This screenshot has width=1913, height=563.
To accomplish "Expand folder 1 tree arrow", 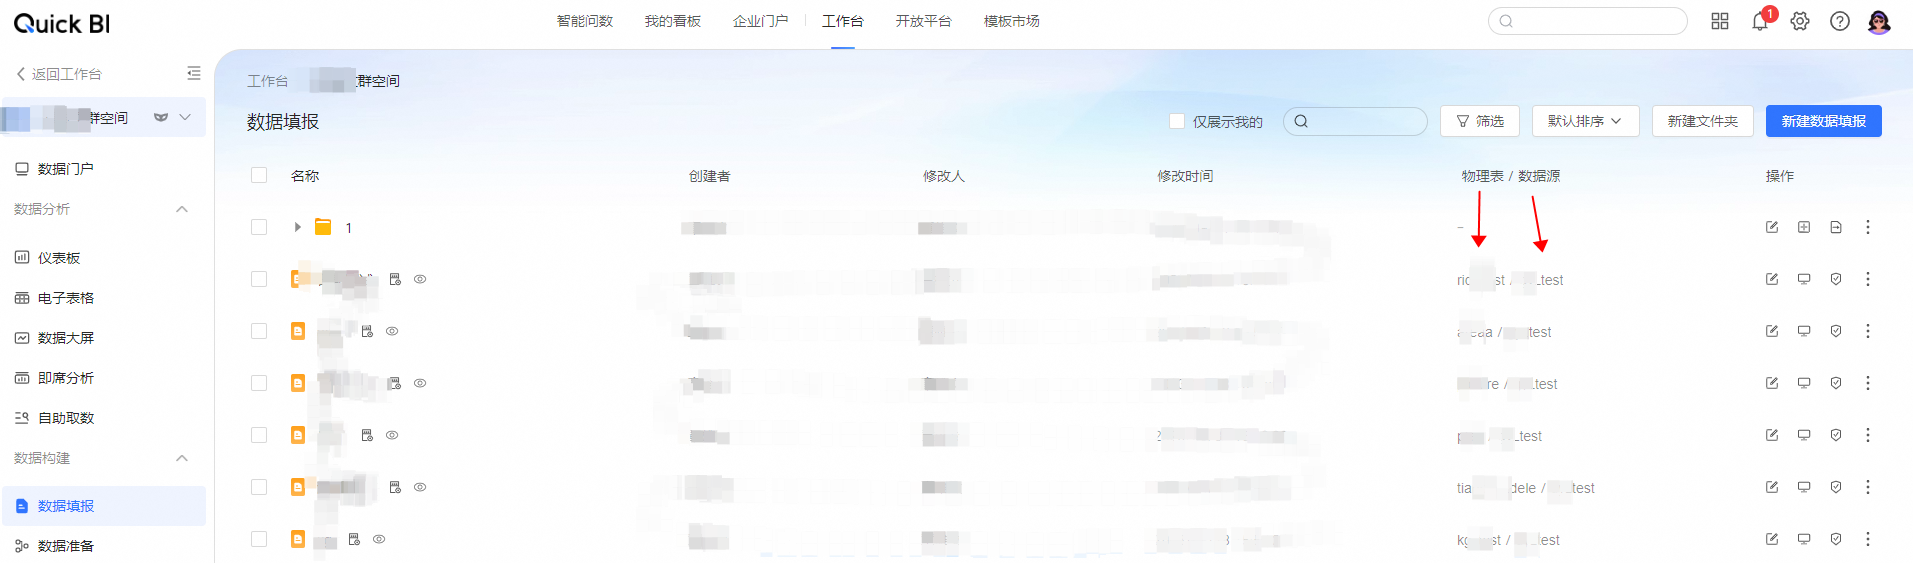I will (297, 227).
